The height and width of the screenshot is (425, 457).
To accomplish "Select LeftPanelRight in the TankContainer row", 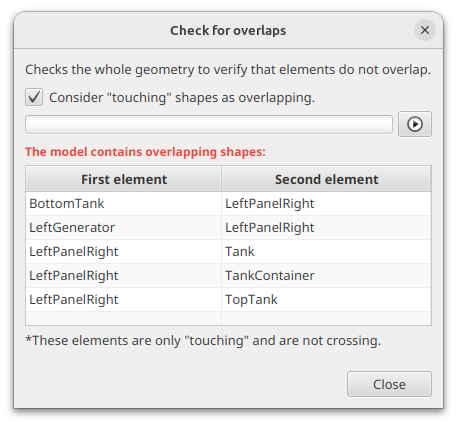I will click(x=124, y=276).
